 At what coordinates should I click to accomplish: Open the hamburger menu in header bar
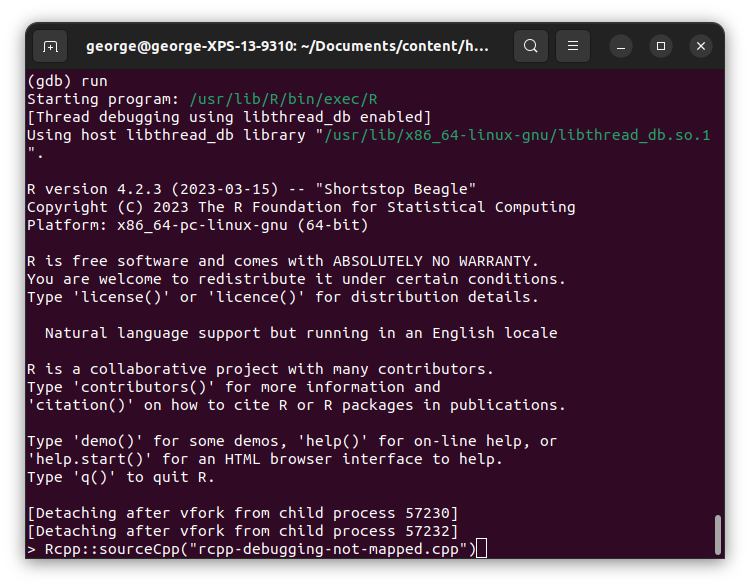[573, 46]
